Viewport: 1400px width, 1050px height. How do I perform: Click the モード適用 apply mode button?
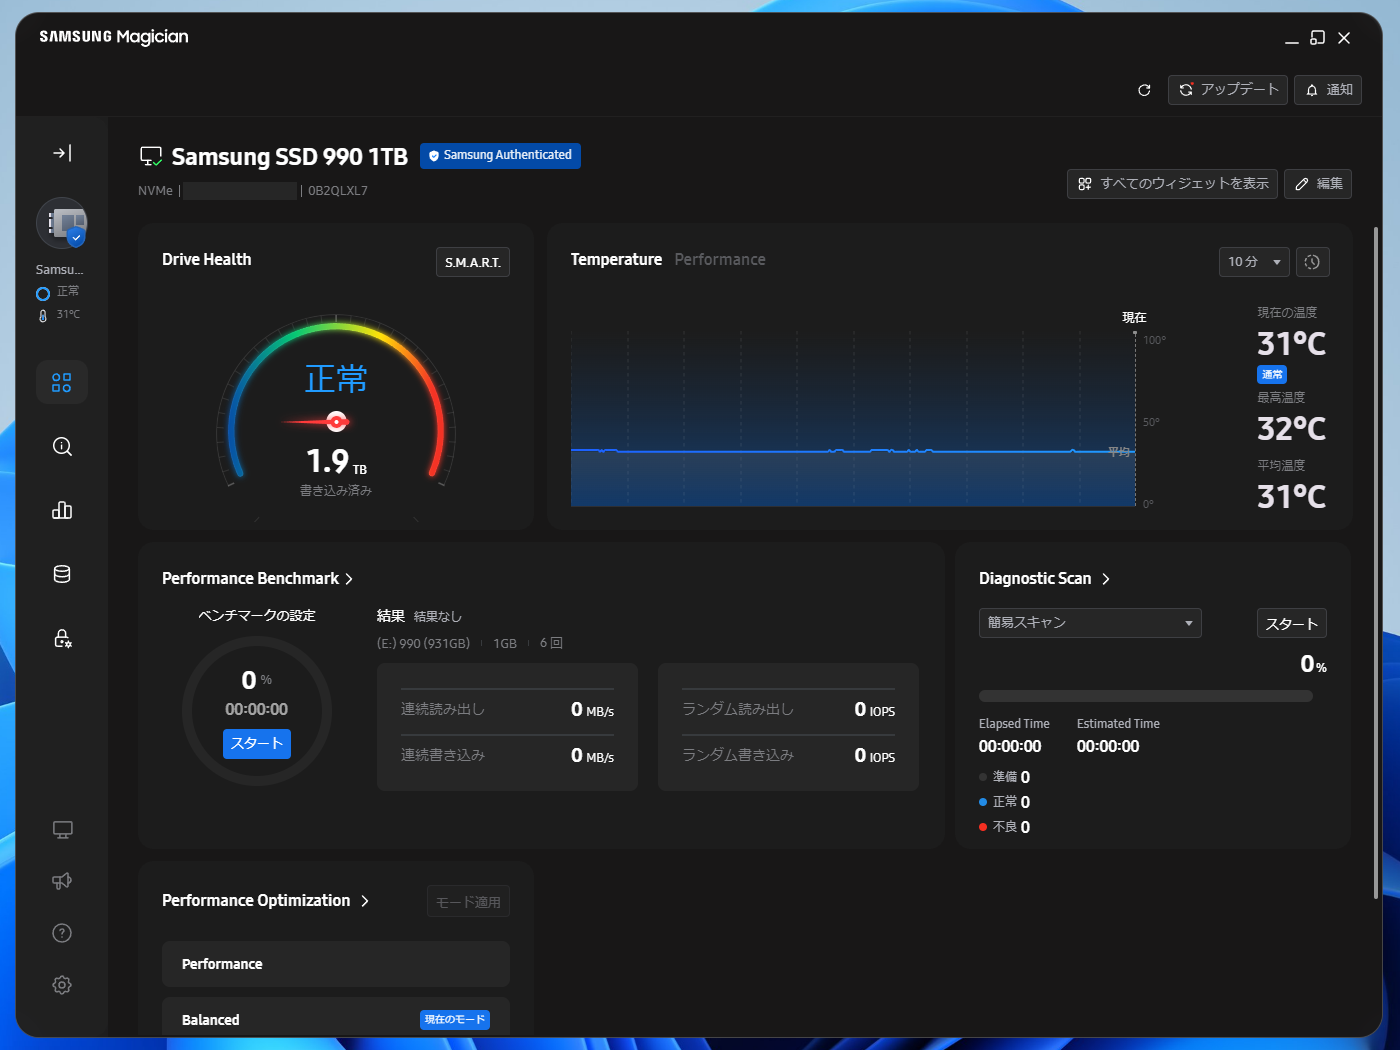468,902
